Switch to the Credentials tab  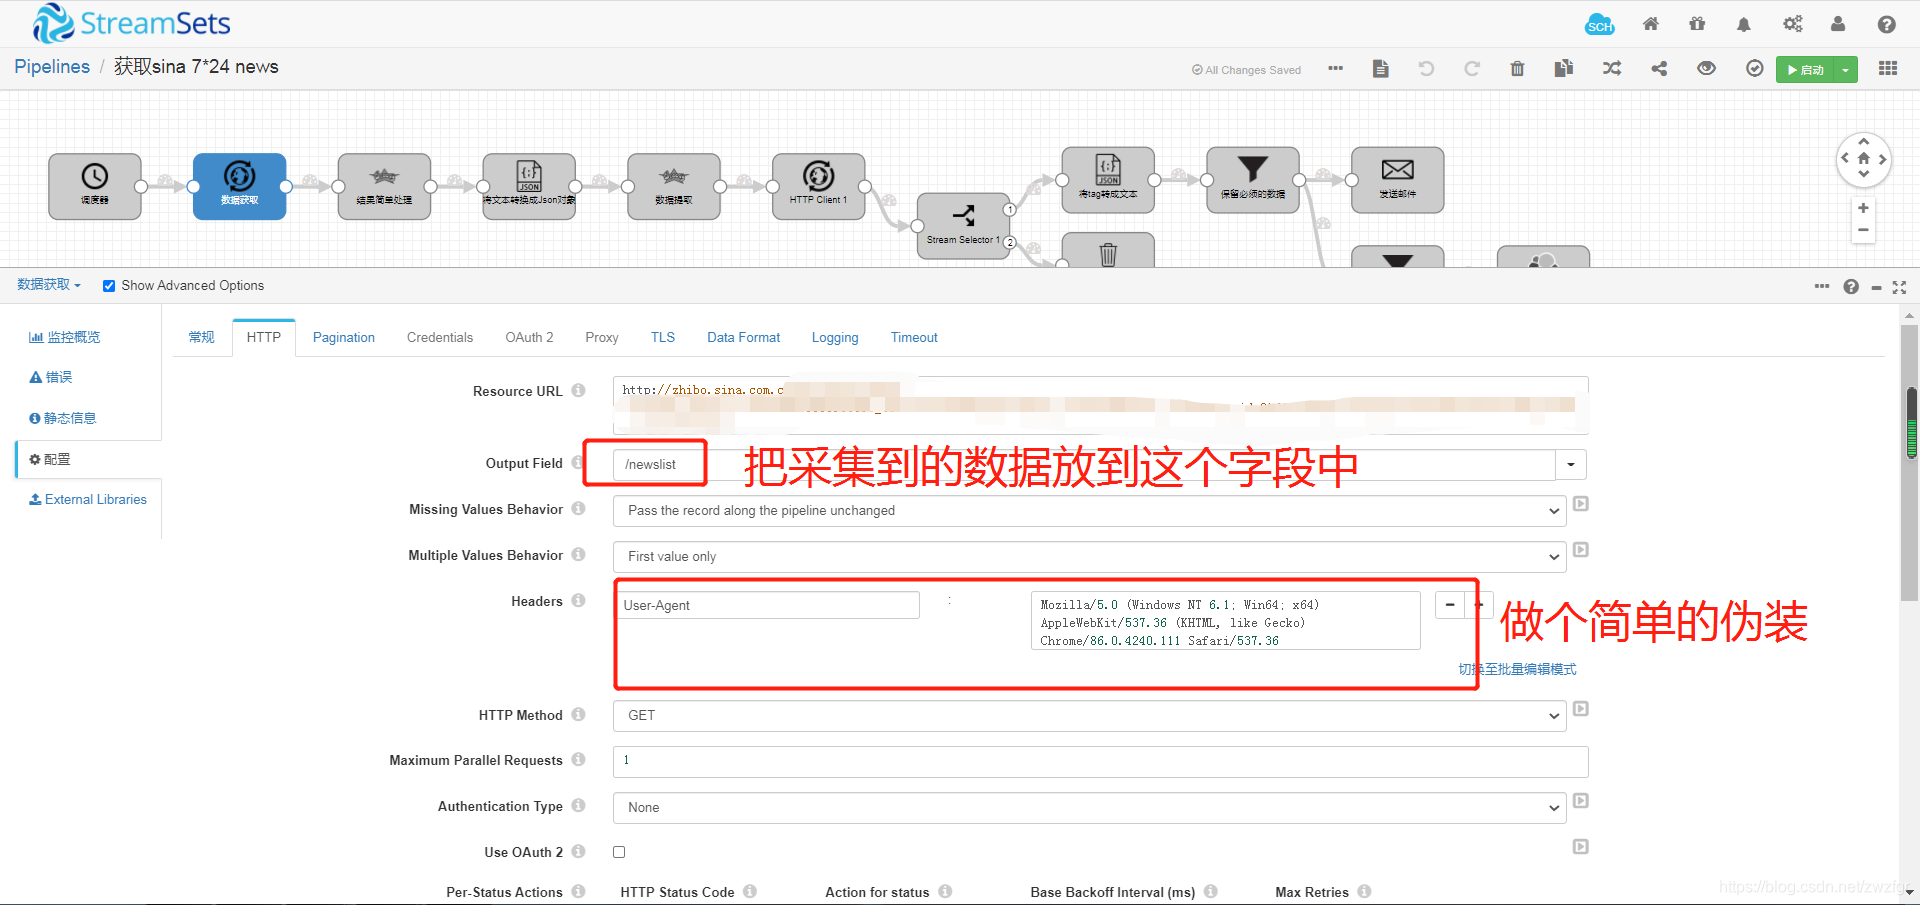(x=440, y=337)
